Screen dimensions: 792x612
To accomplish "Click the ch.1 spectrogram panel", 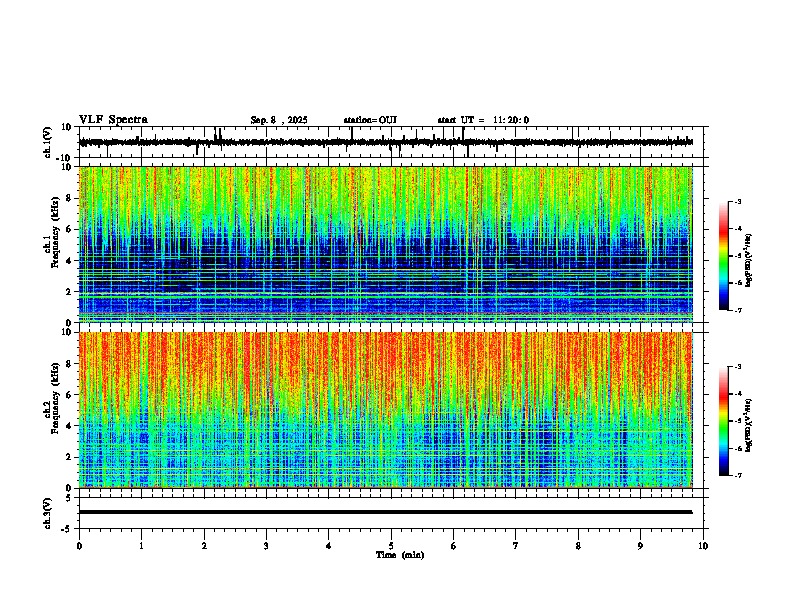I will pyautogui.click(x=386, y=244).
